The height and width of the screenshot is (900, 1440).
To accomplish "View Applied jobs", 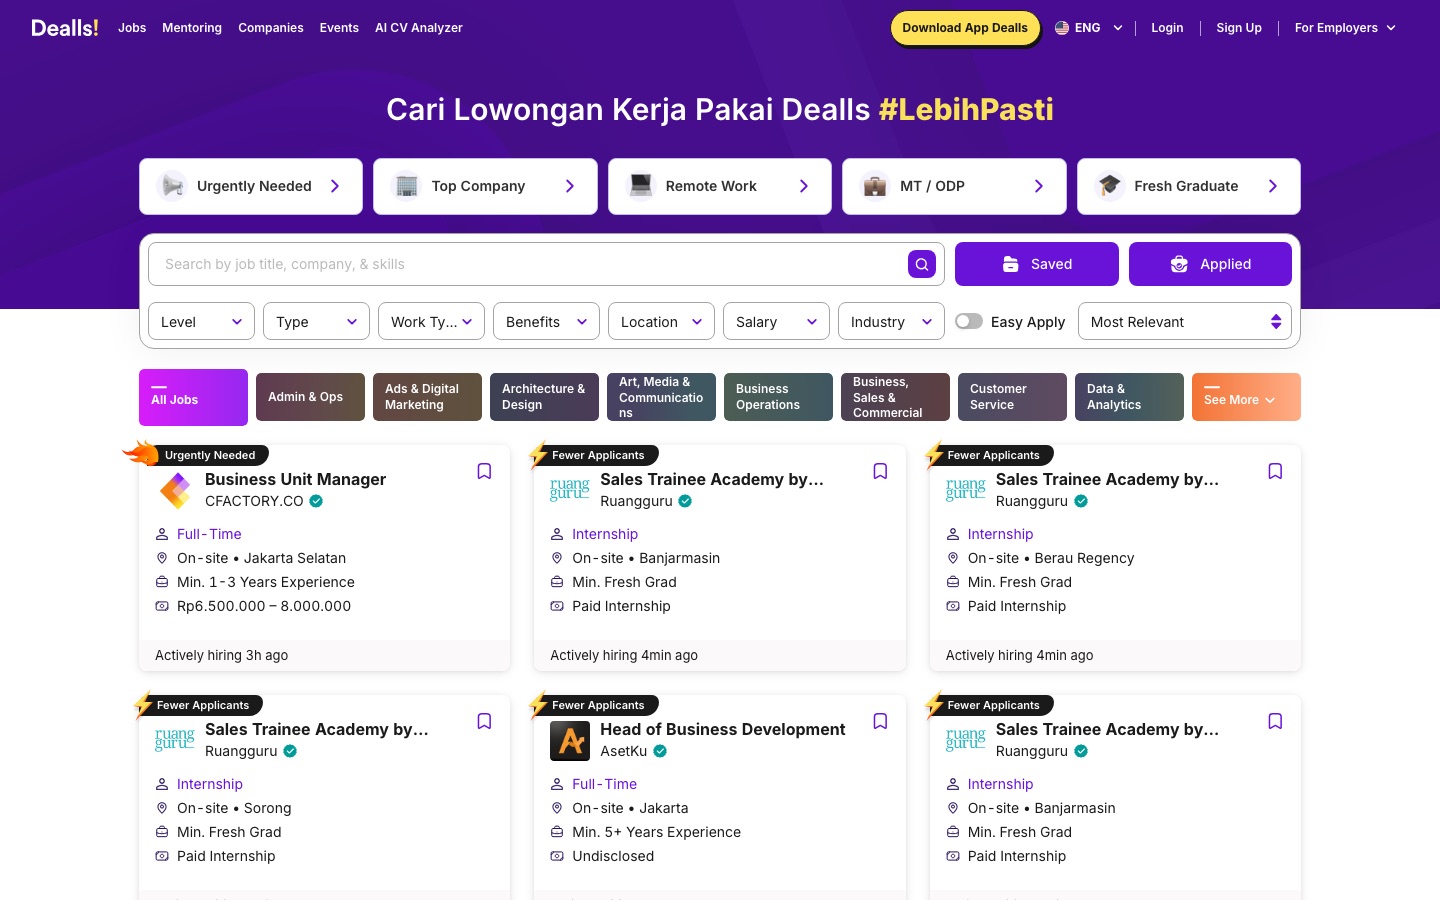I will click(x=1210, y=264).
